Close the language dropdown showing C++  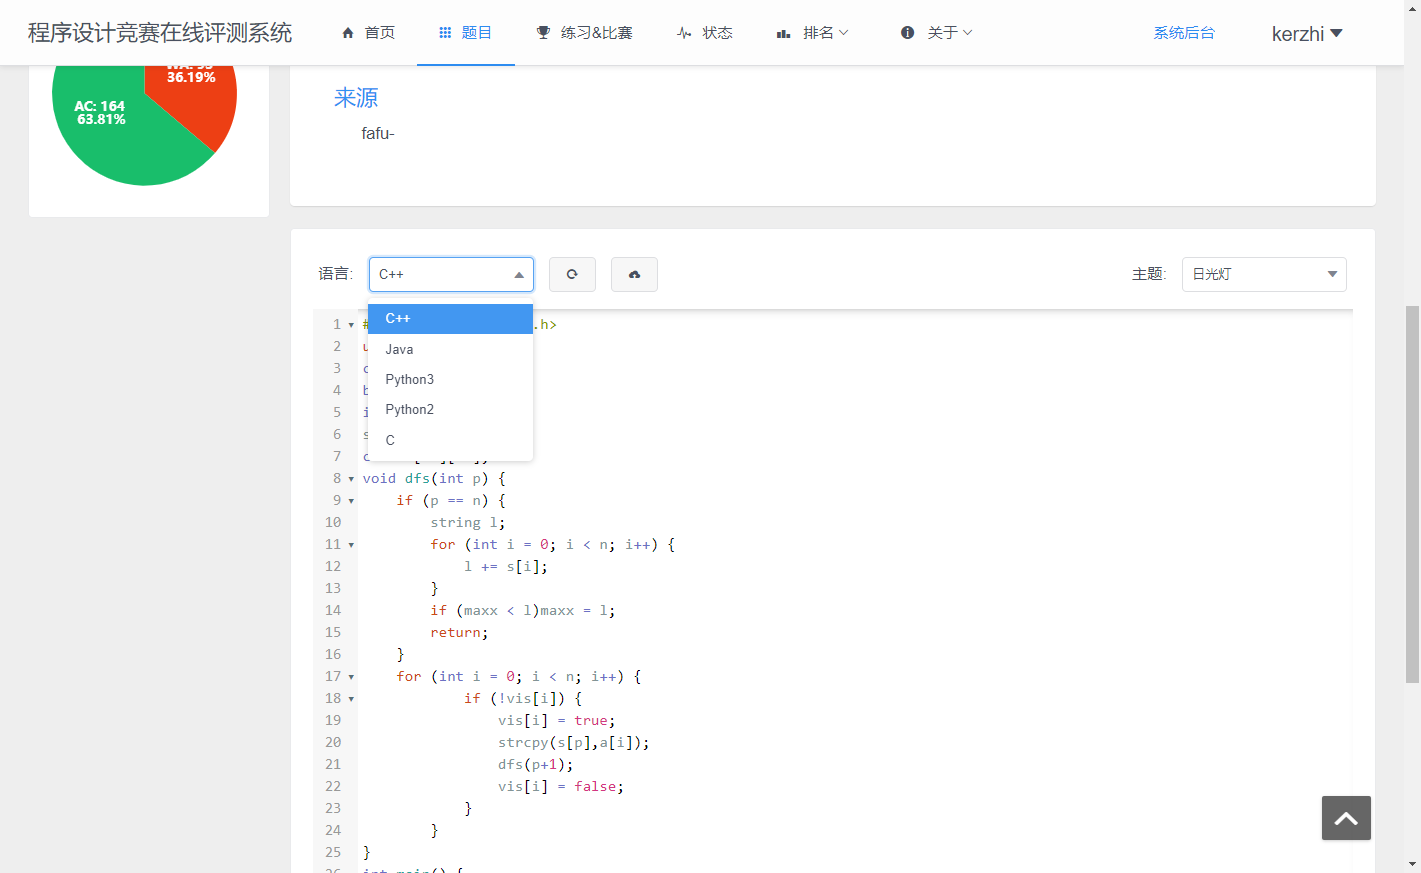451,274
